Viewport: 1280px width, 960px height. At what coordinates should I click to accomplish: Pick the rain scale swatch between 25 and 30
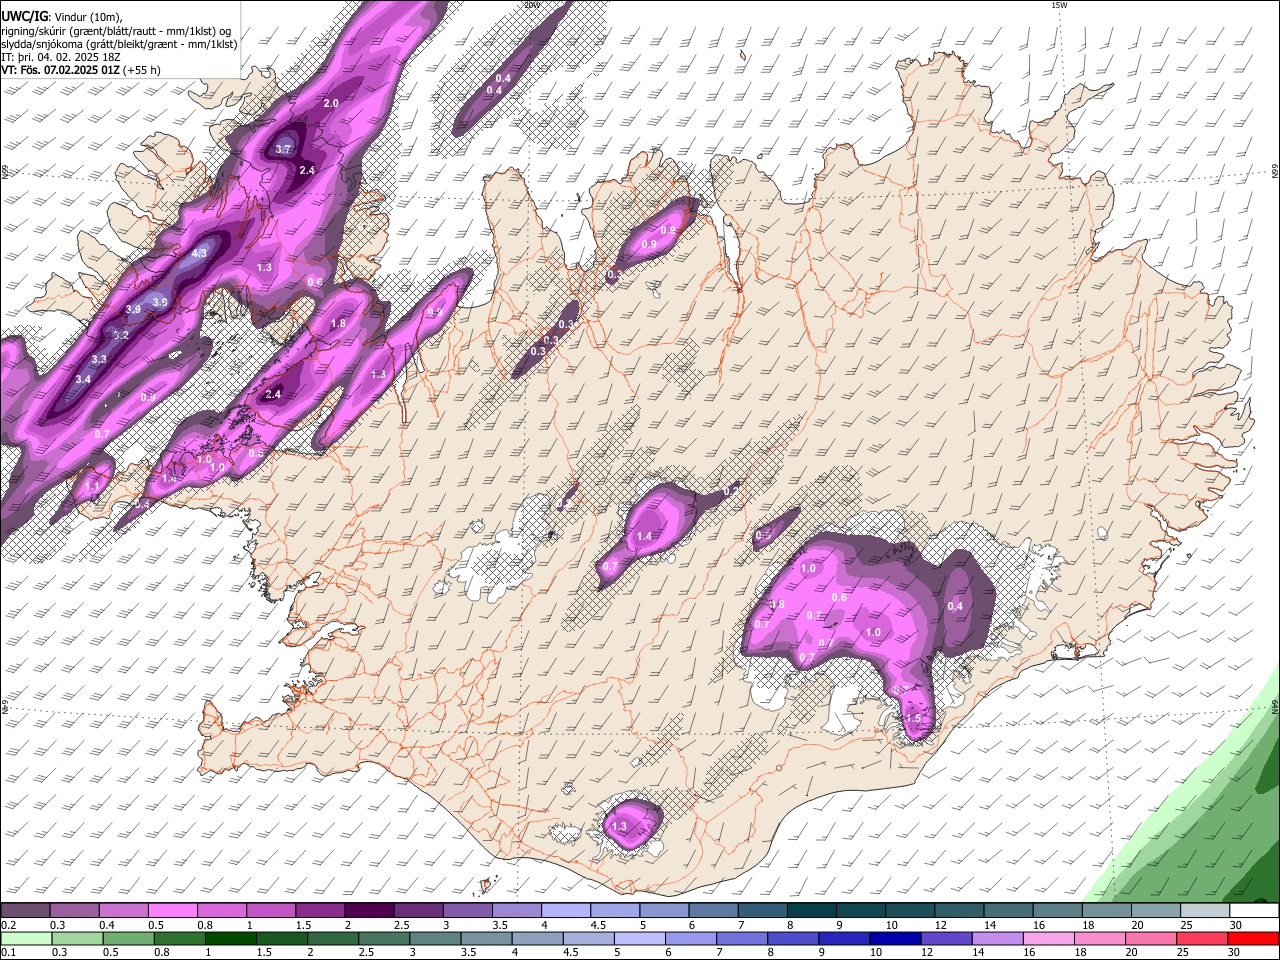coord(1202,938)
